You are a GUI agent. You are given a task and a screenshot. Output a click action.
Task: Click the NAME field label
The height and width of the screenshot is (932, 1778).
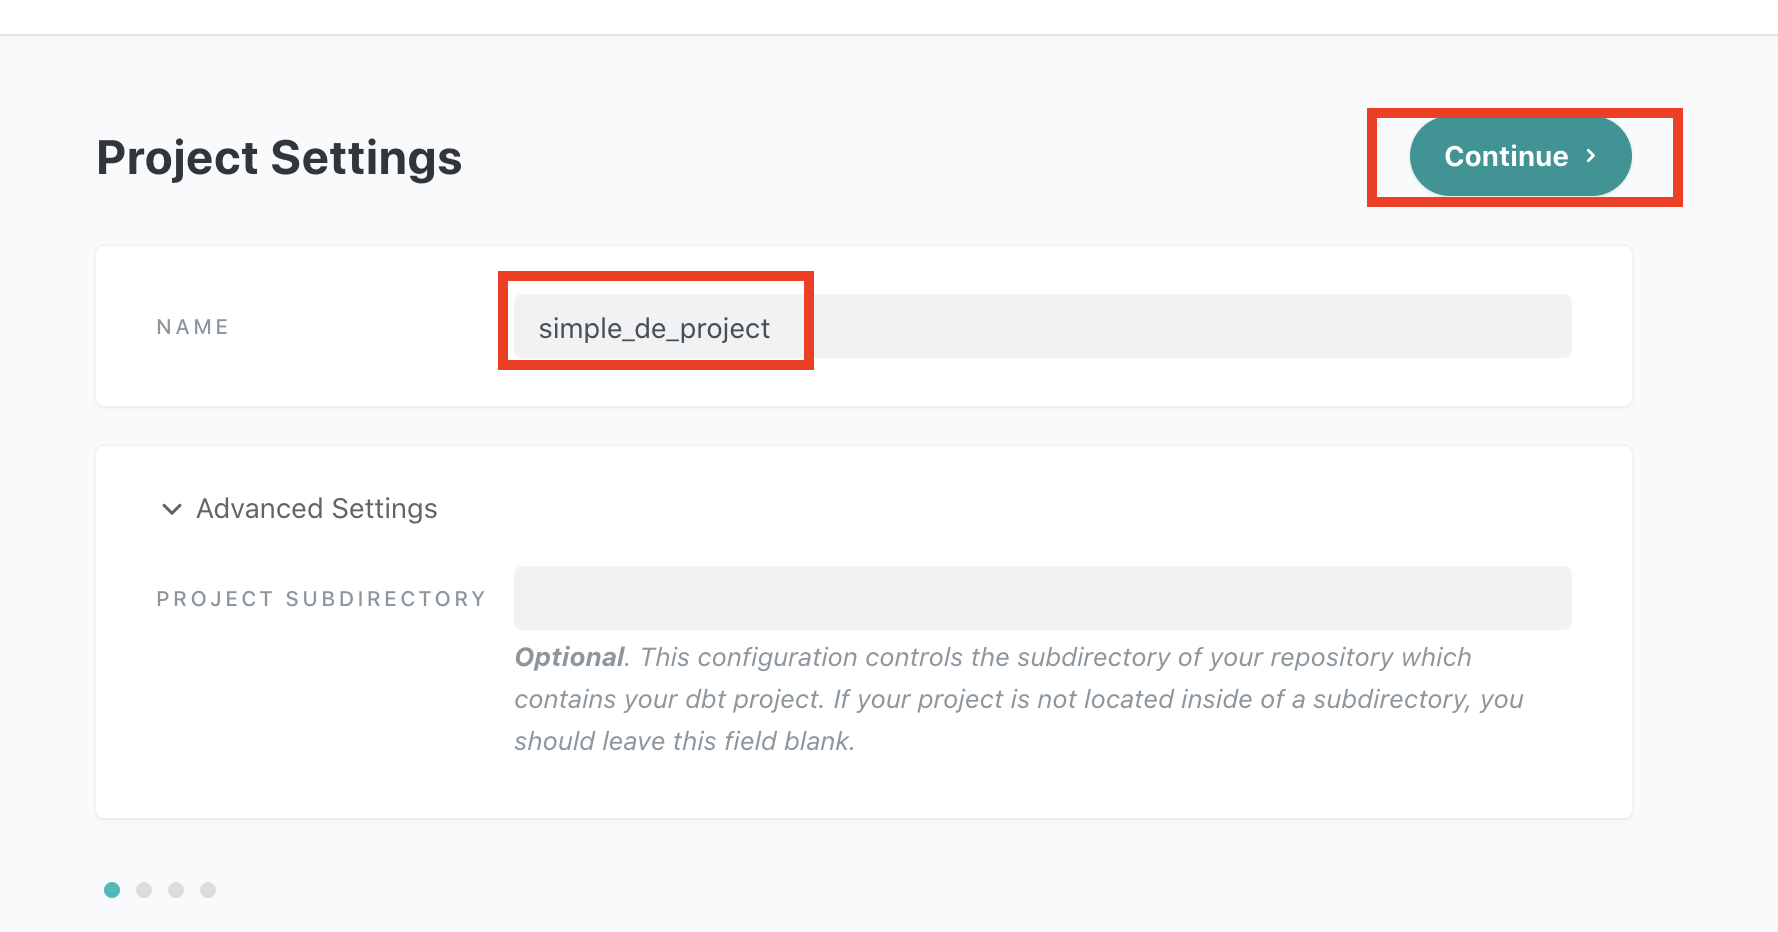tap(193, 327)
